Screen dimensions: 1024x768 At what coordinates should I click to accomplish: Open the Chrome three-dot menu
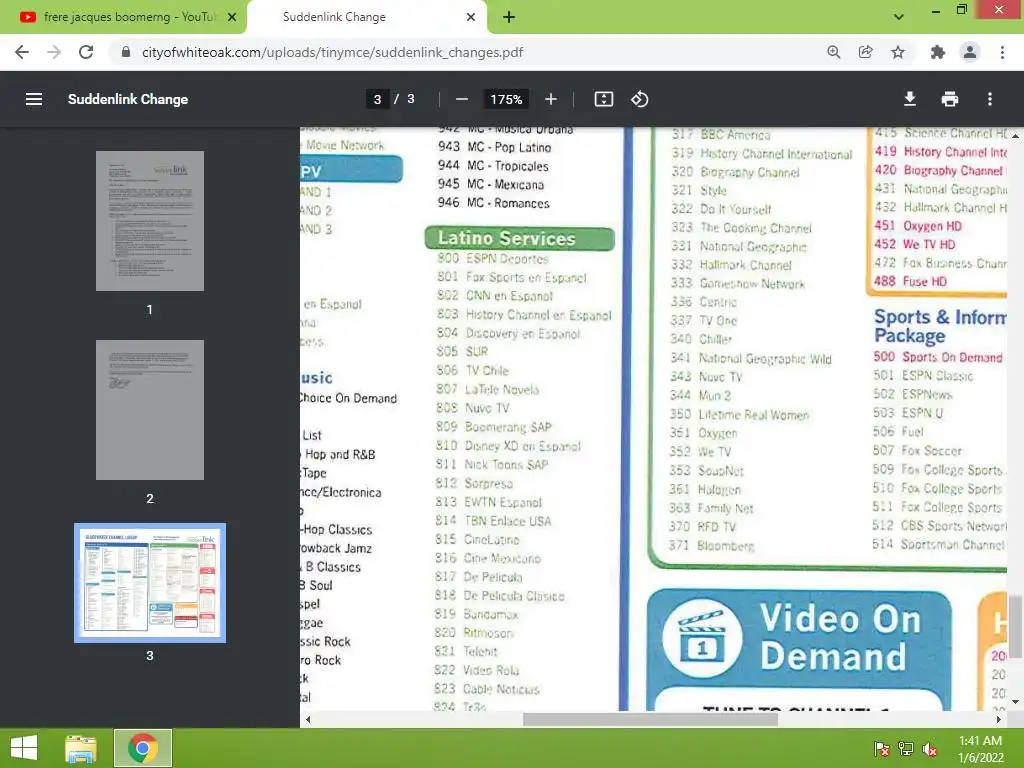tap(1002, 52)
